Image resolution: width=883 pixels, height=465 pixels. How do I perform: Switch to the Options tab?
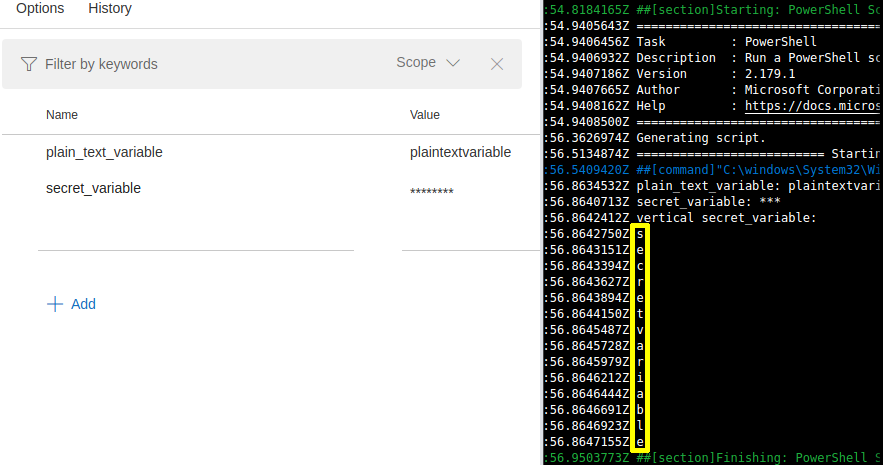click(40, 9)
